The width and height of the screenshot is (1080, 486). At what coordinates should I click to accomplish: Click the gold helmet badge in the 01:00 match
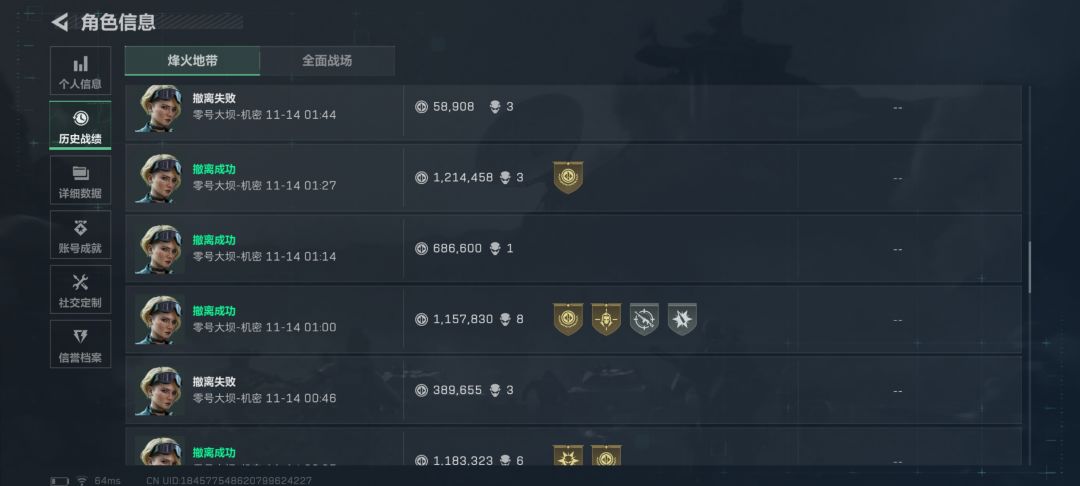coord(606,319)
